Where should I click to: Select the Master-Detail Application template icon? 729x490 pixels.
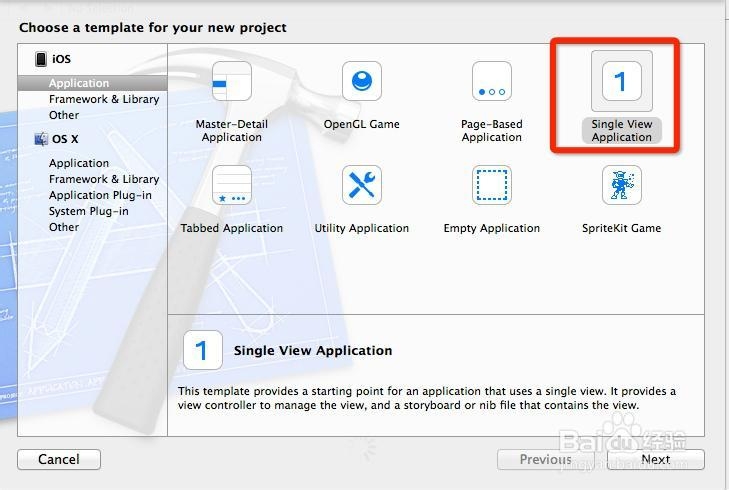coord(232,81)
